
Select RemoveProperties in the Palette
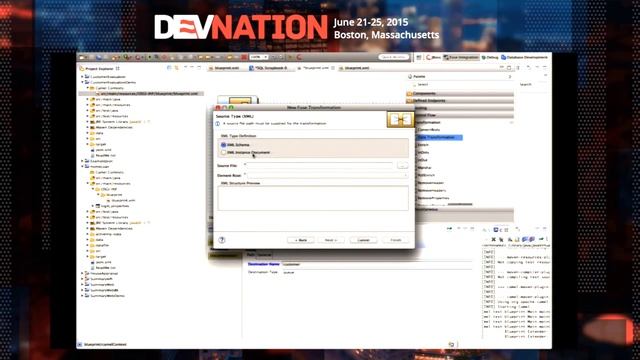click(433, 198)
